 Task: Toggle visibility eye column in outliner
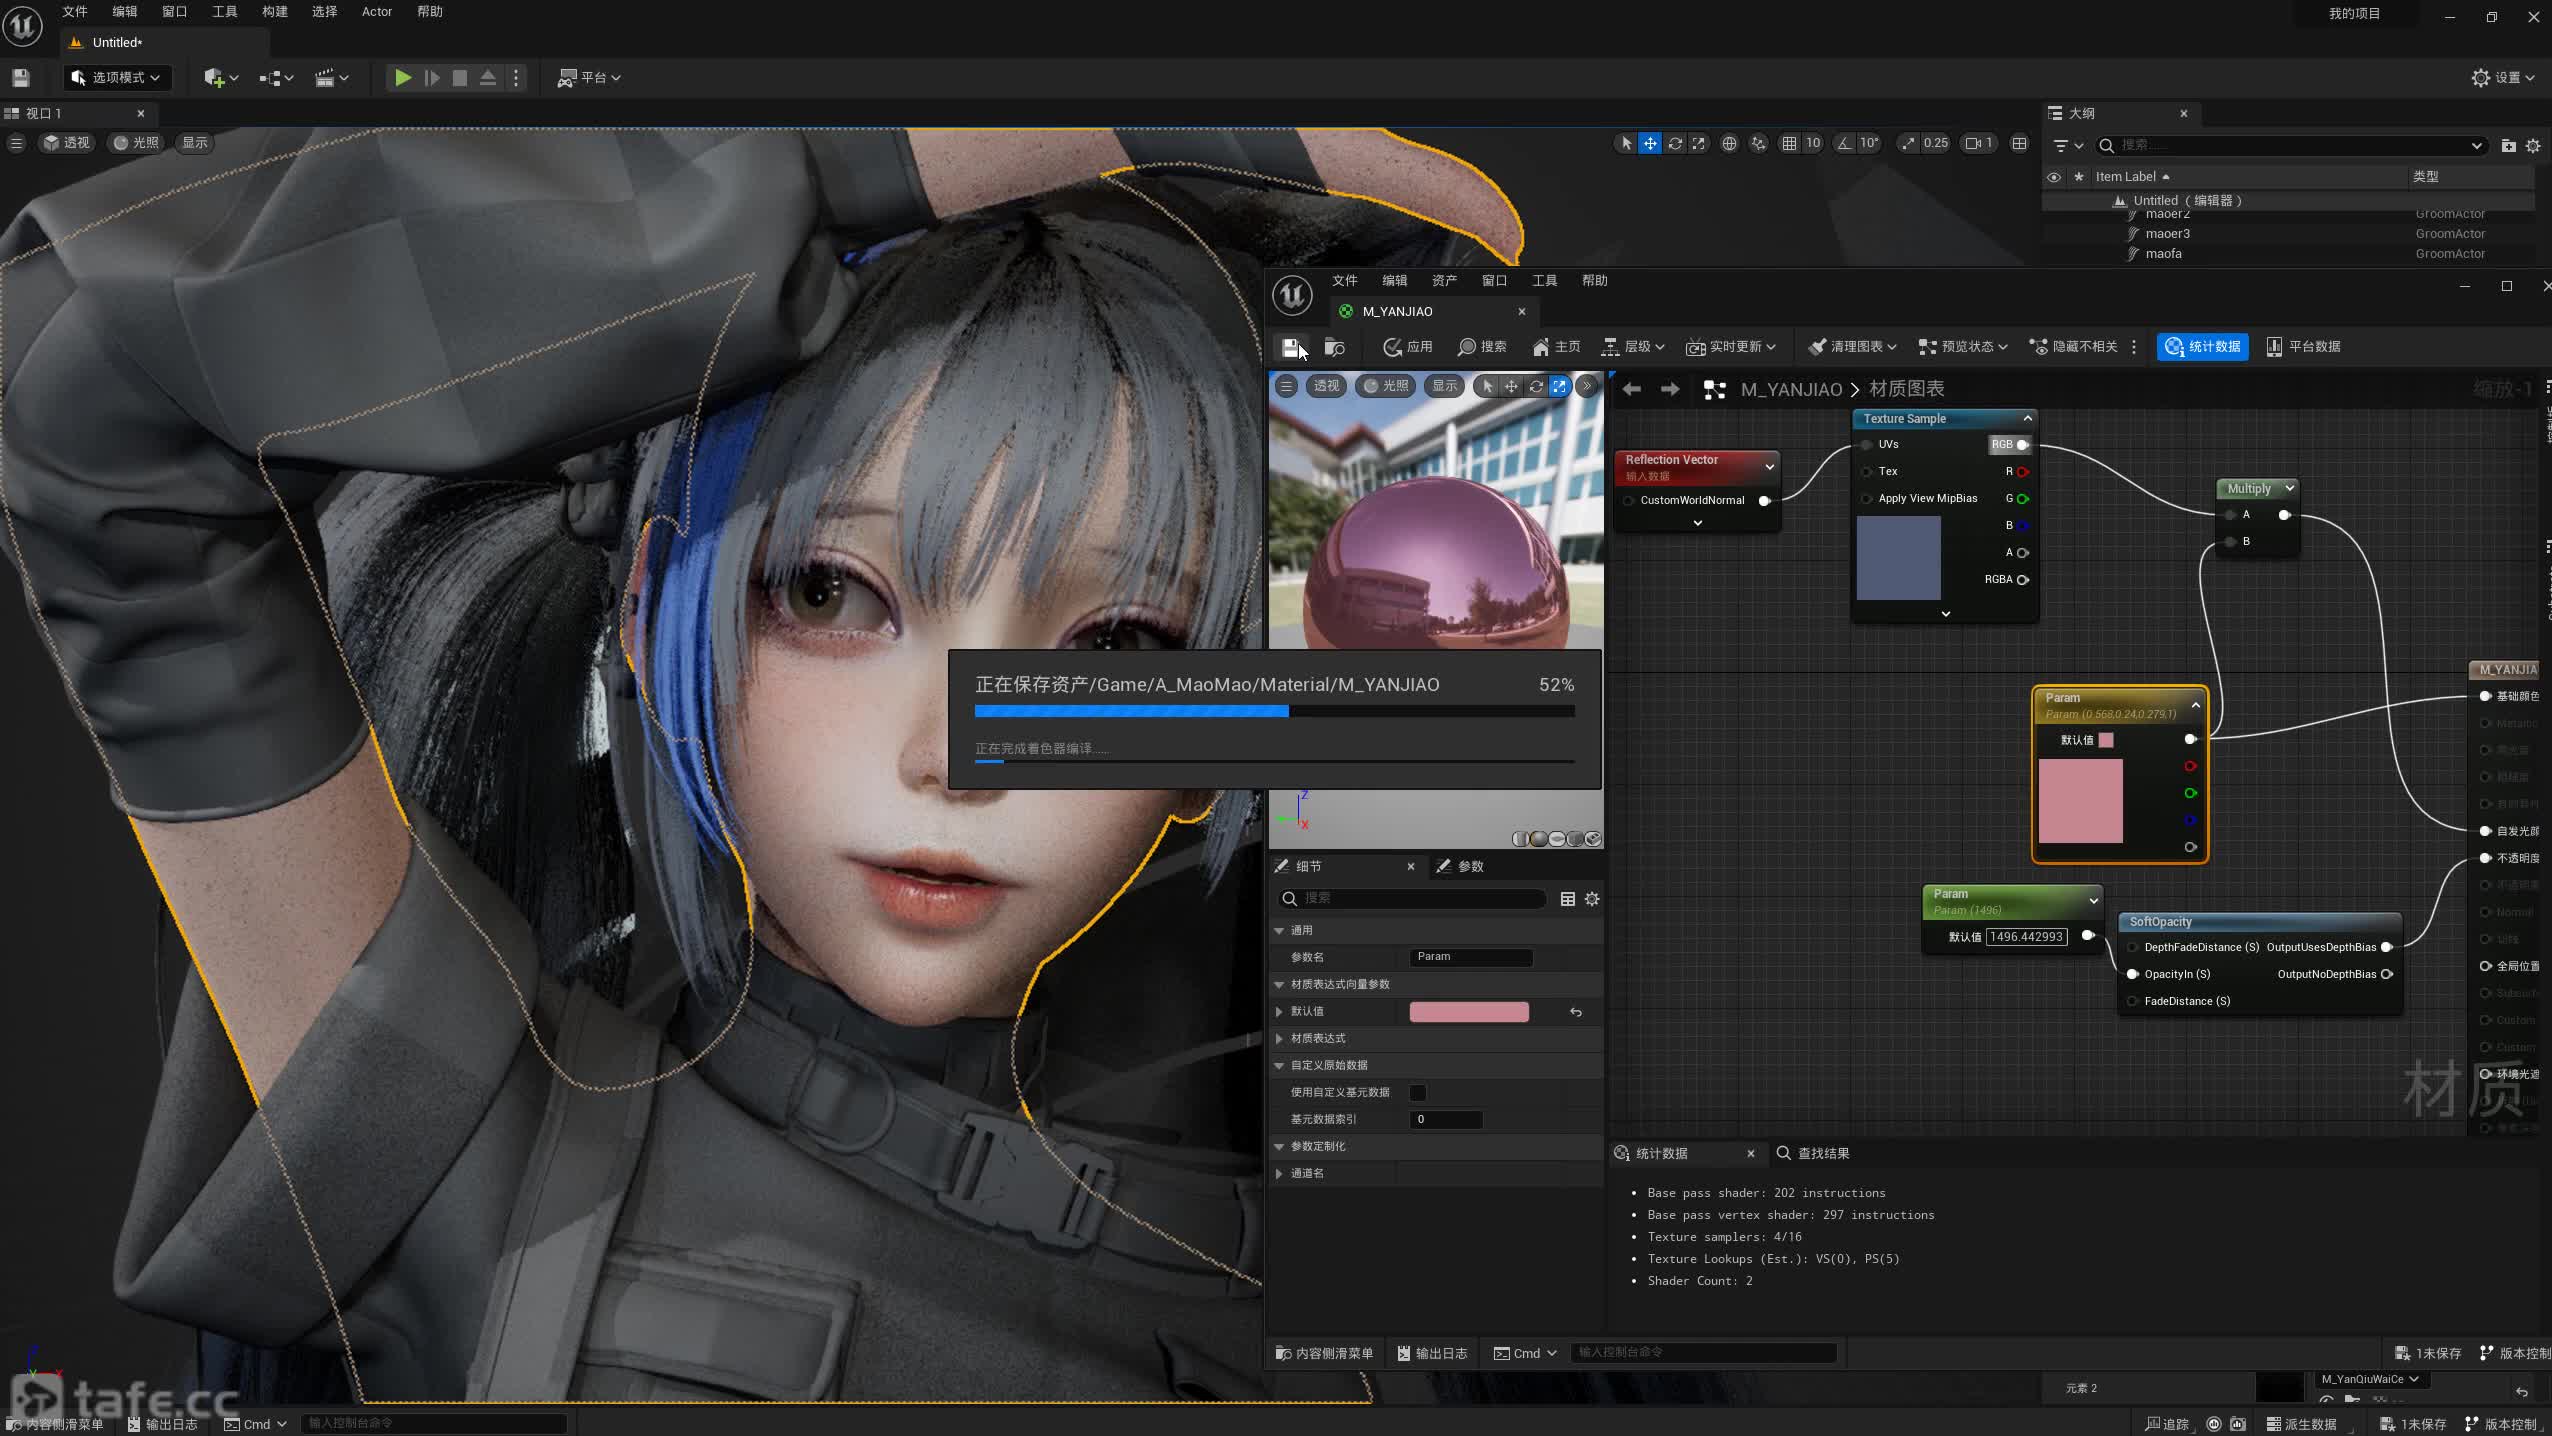point(2053,177)
